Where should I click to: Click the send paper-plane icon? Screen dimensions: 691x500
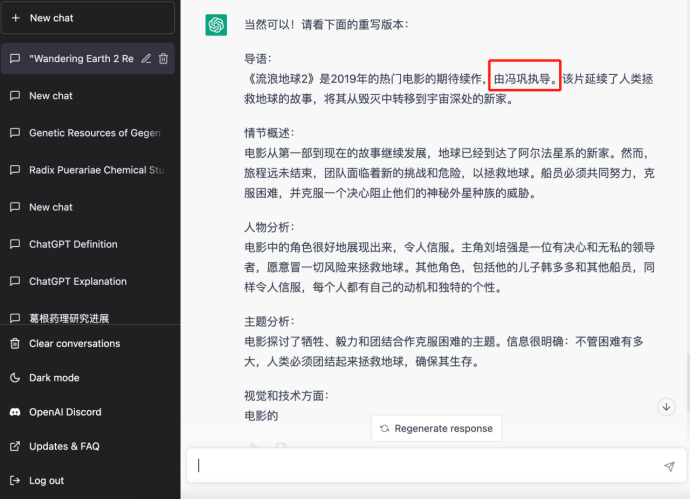click(669, 466)
